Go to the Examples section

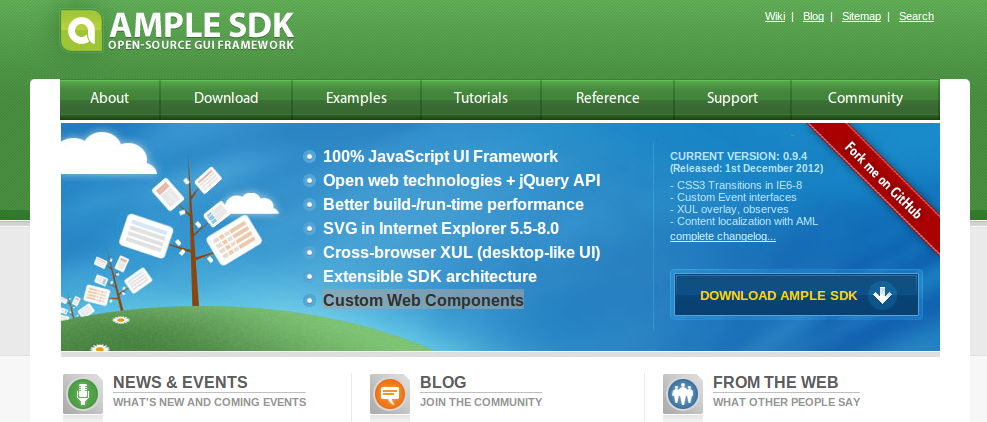click(x=356, y=98)
